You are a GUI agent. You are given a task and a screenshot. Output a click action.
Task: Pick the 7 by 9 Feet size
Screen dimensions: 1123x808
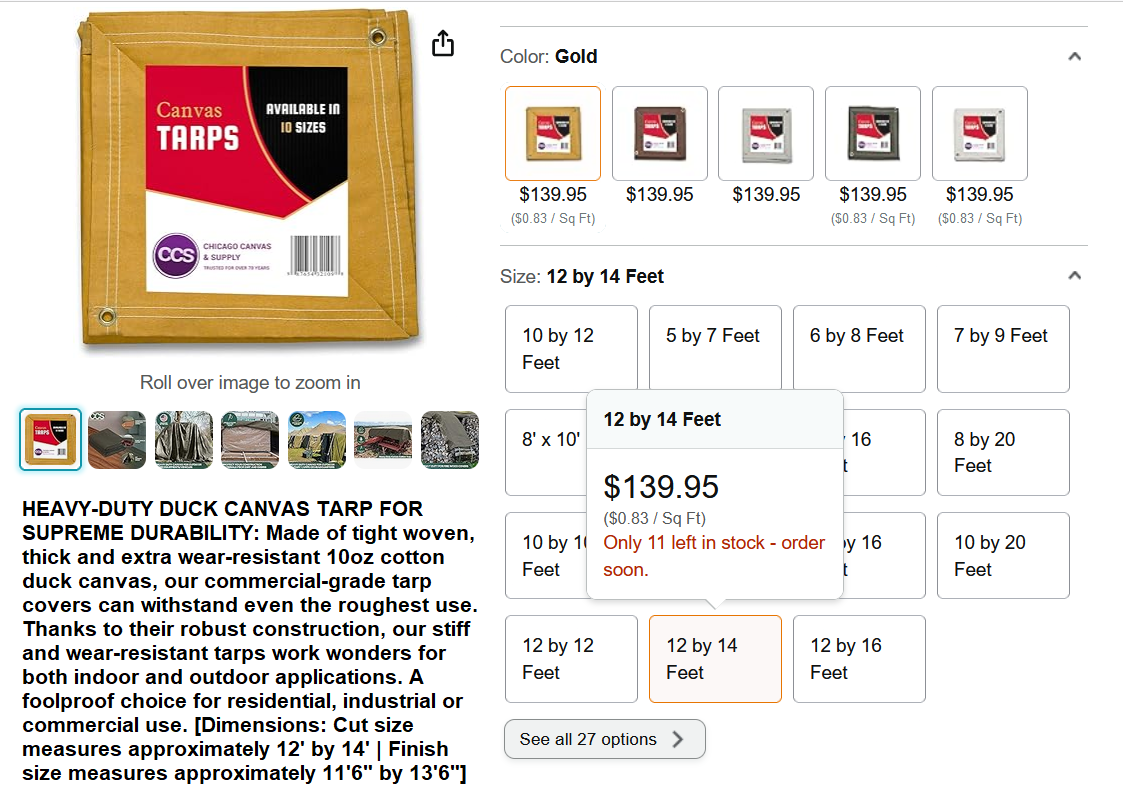pyautogui.click(x=1002, y=348)
